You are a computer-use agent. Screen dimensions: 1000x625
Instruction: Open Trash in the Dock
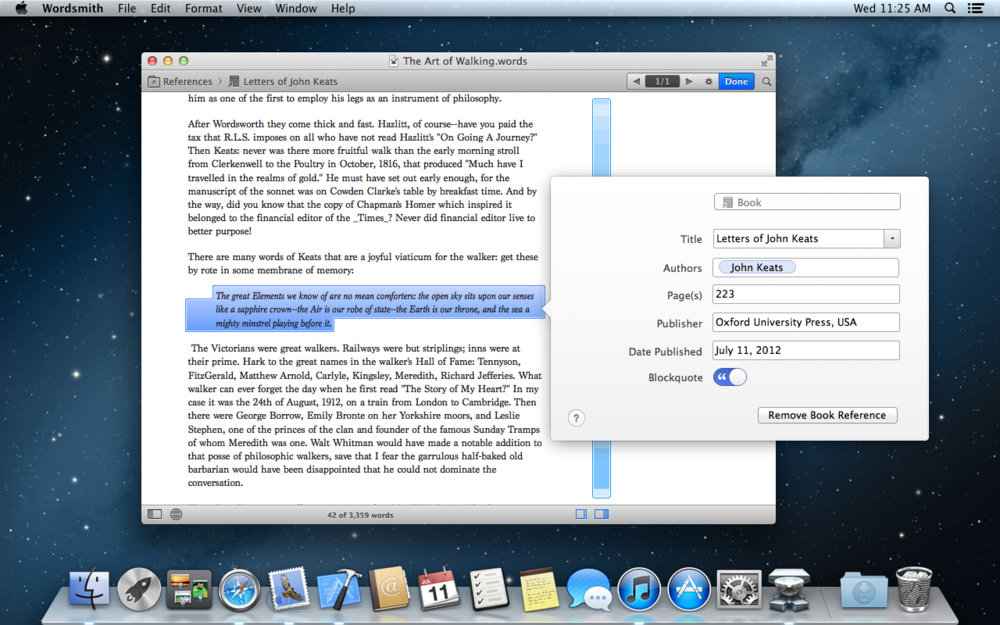click(x=914, y=589)
